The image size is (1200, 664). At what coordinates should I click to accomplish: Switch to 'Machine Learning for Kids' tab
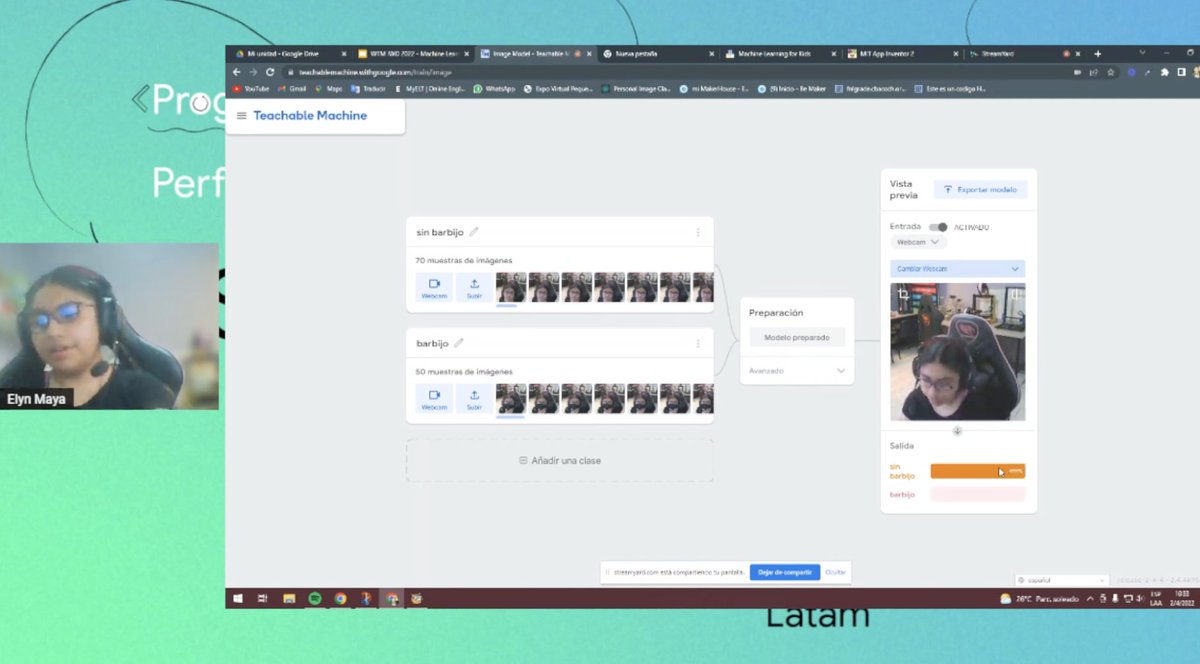coord(782,53)
